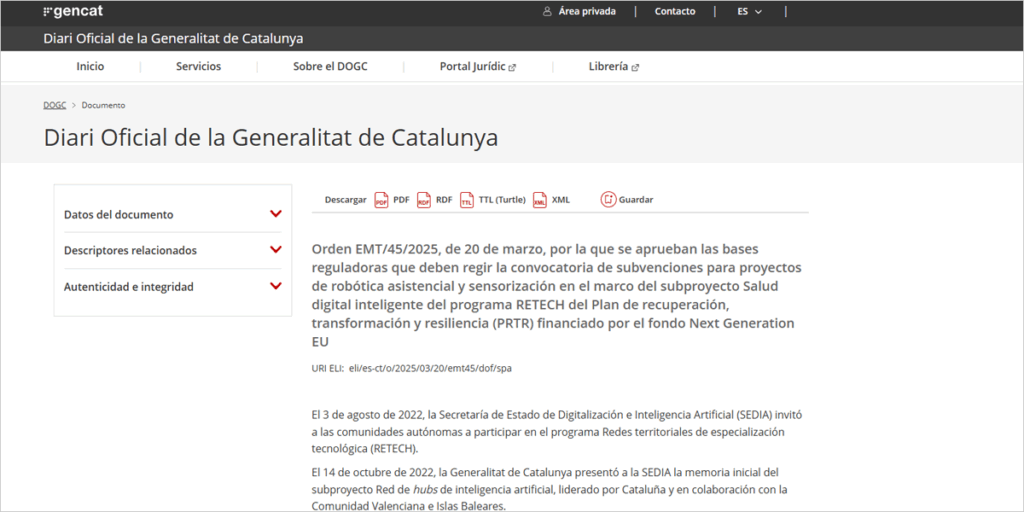Click the Diari Oficial header title

click(173, 39)
